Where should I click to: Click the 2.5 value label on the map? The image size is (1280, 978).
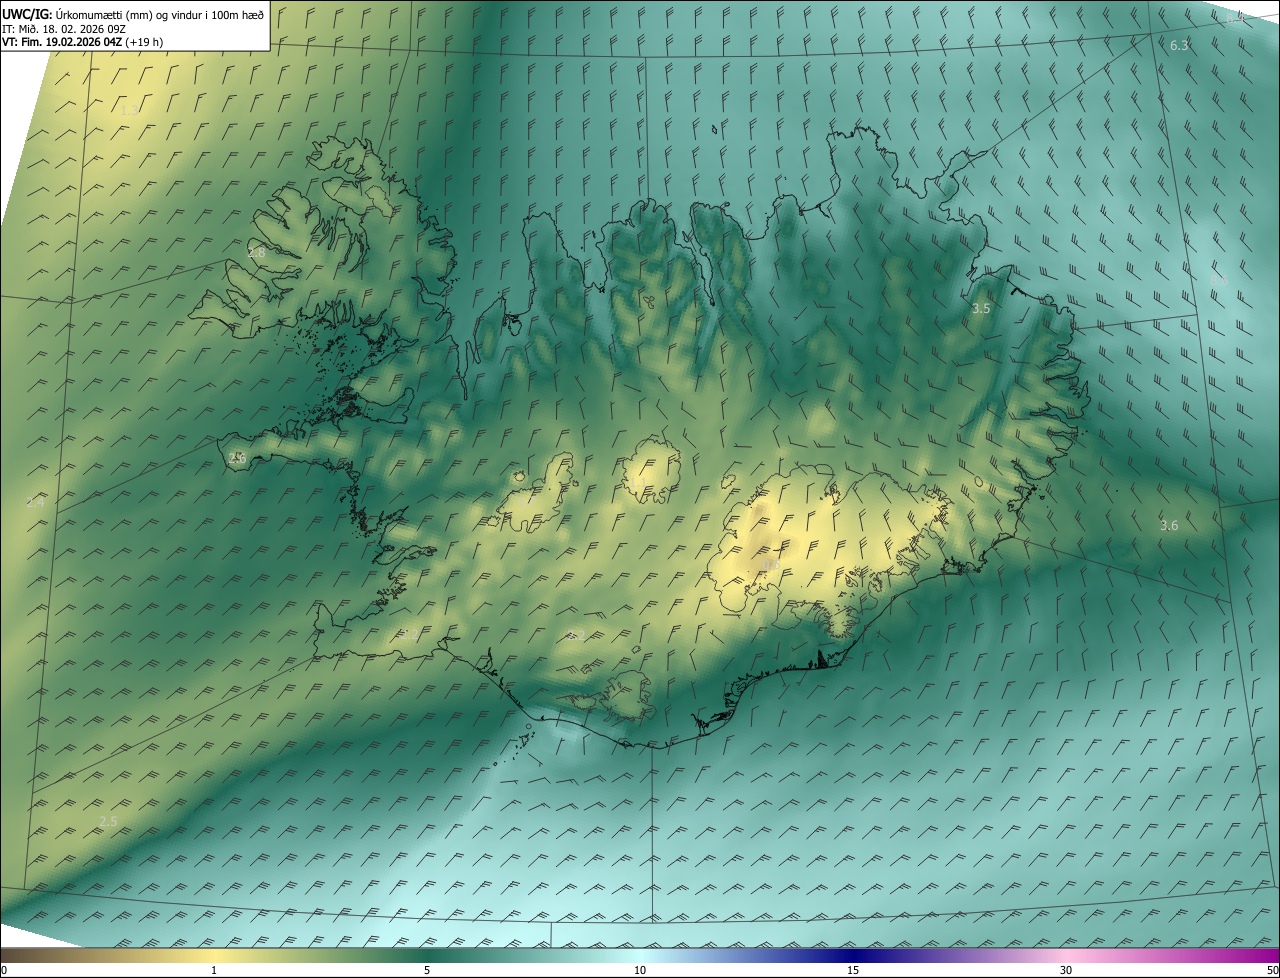(108, 821)
